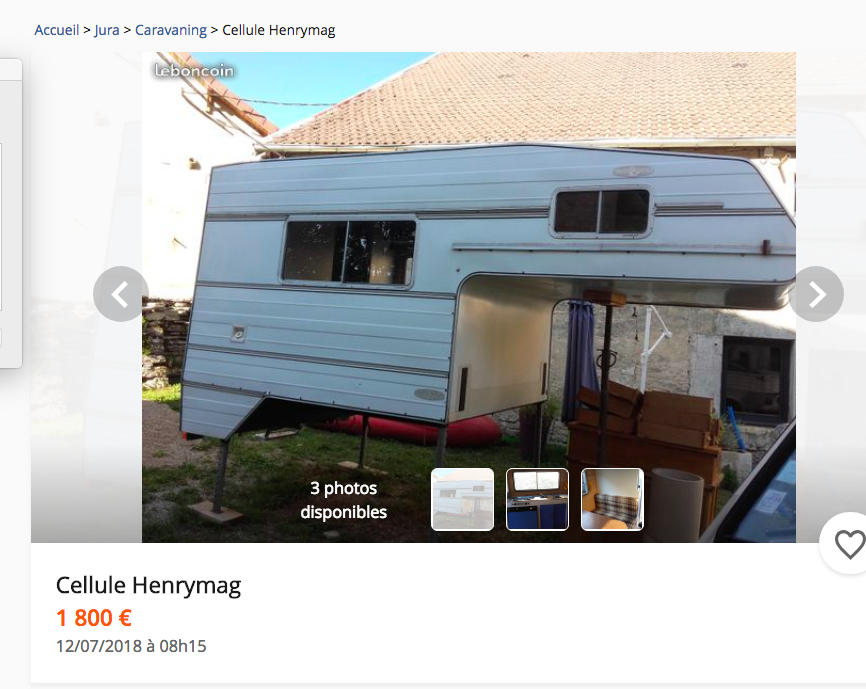
Task: Go to previous photo with left arrow
Action: coord(120,294)
